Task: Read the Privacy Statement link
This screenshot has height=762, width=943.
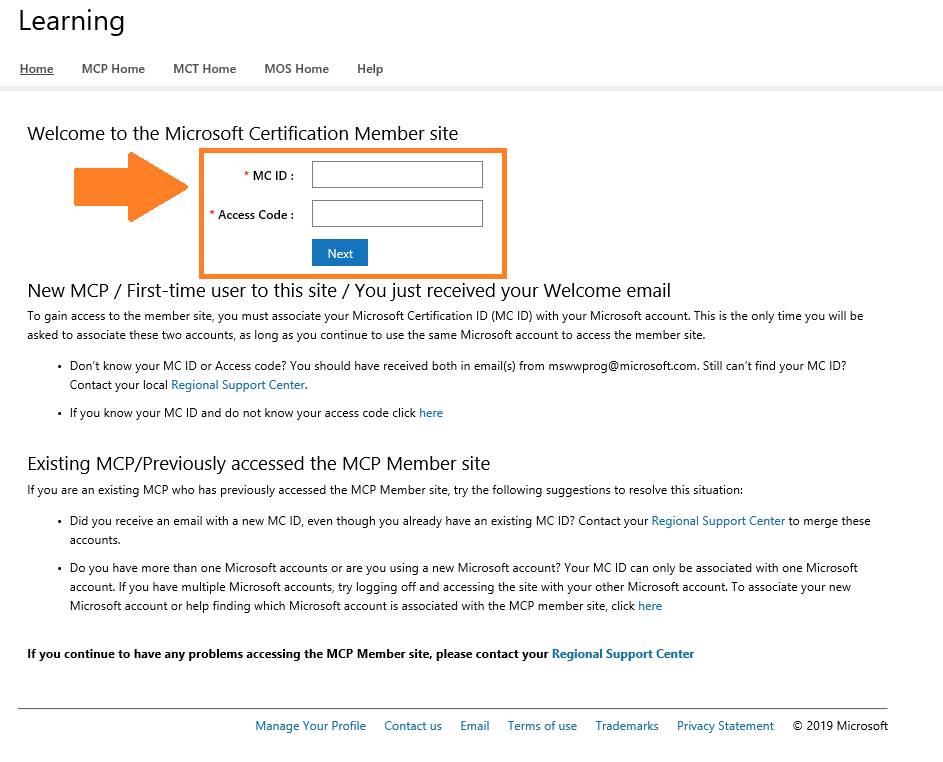Action: (725, 726)
